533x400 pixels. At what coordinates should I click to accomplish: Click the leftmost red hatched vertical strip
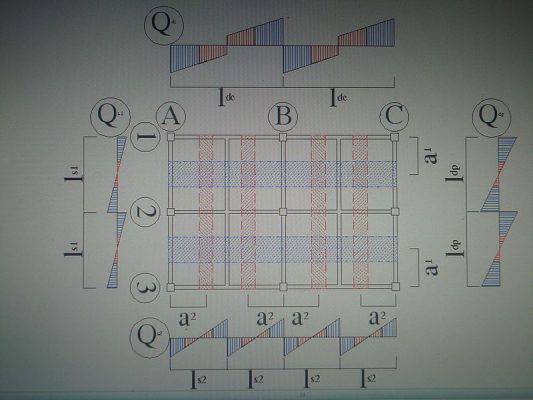pyautogui.click(x=206, y=212)
